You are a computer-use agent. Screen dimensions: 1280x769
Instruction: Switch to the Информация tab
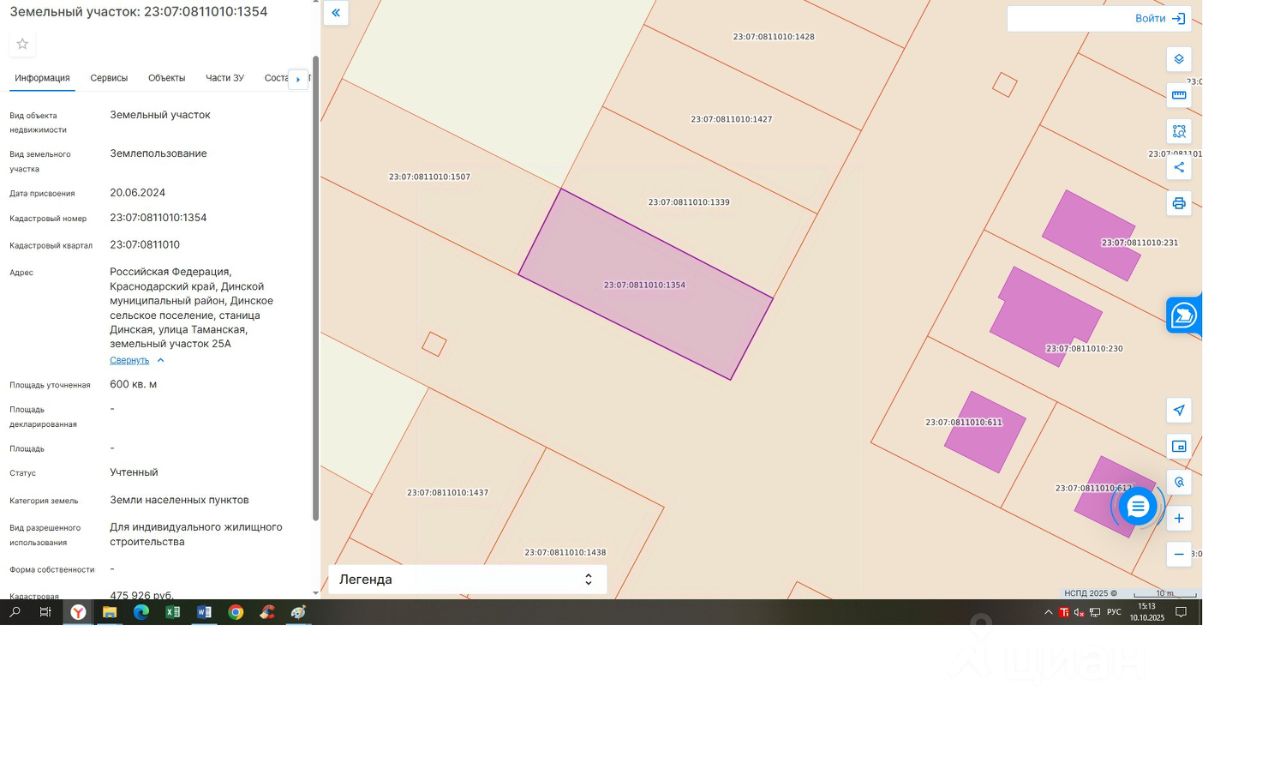point(42,78)
